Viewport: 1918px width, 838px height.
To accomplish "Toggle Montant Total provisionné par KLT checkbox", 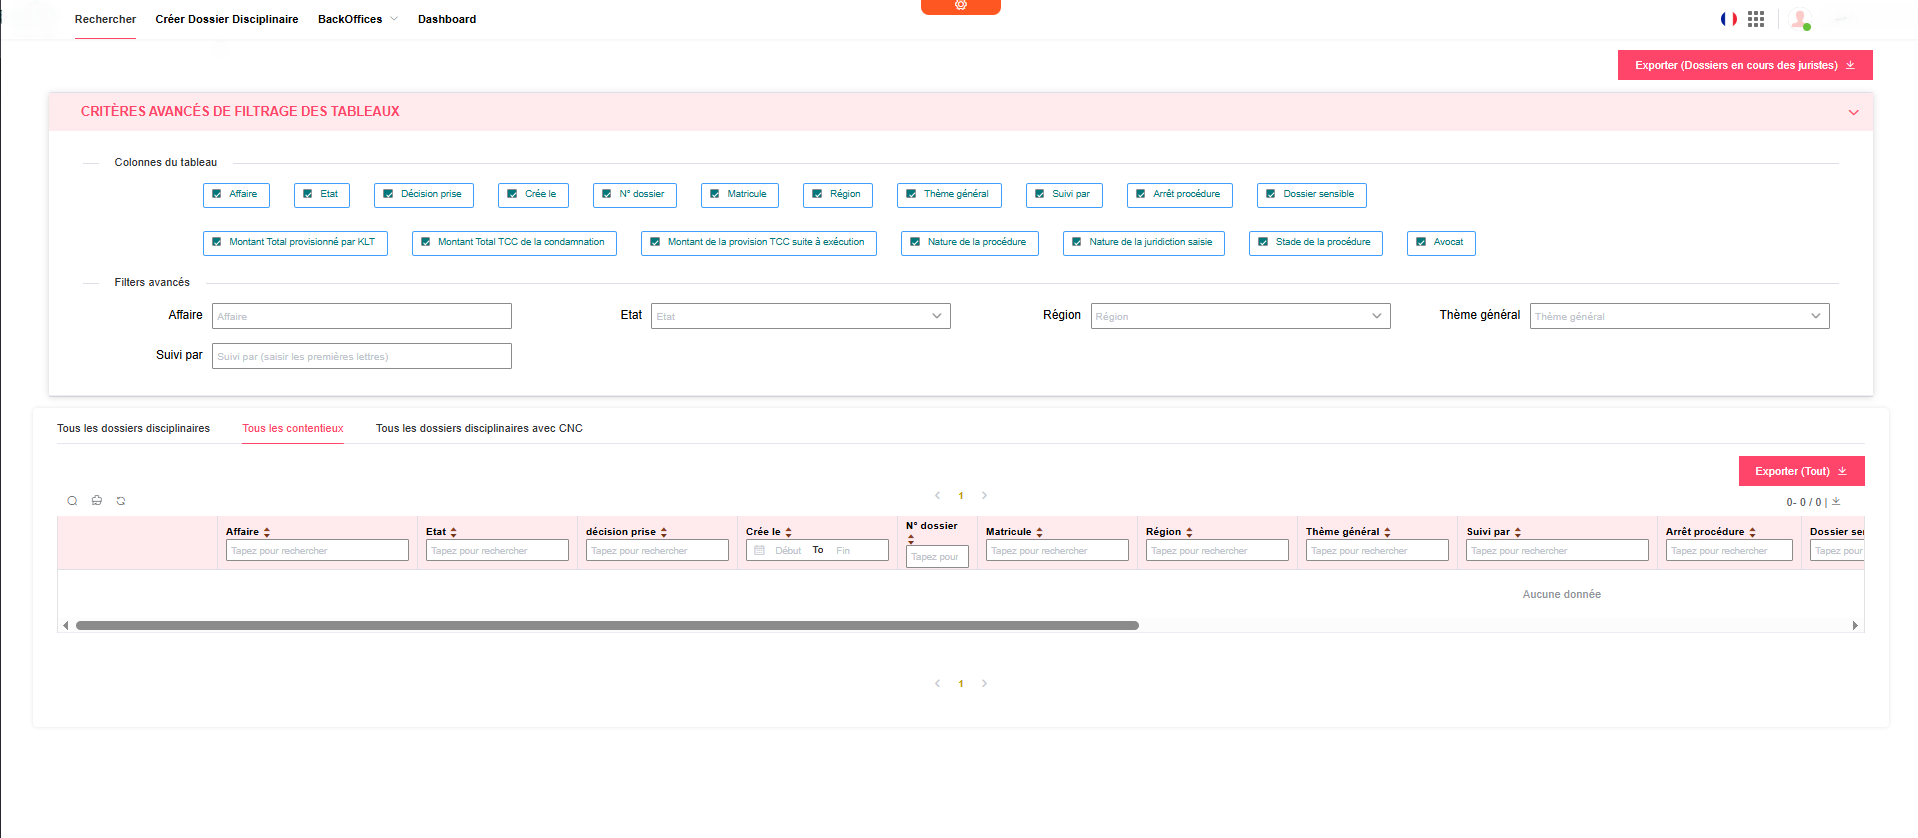I will [x=217, y=242].
